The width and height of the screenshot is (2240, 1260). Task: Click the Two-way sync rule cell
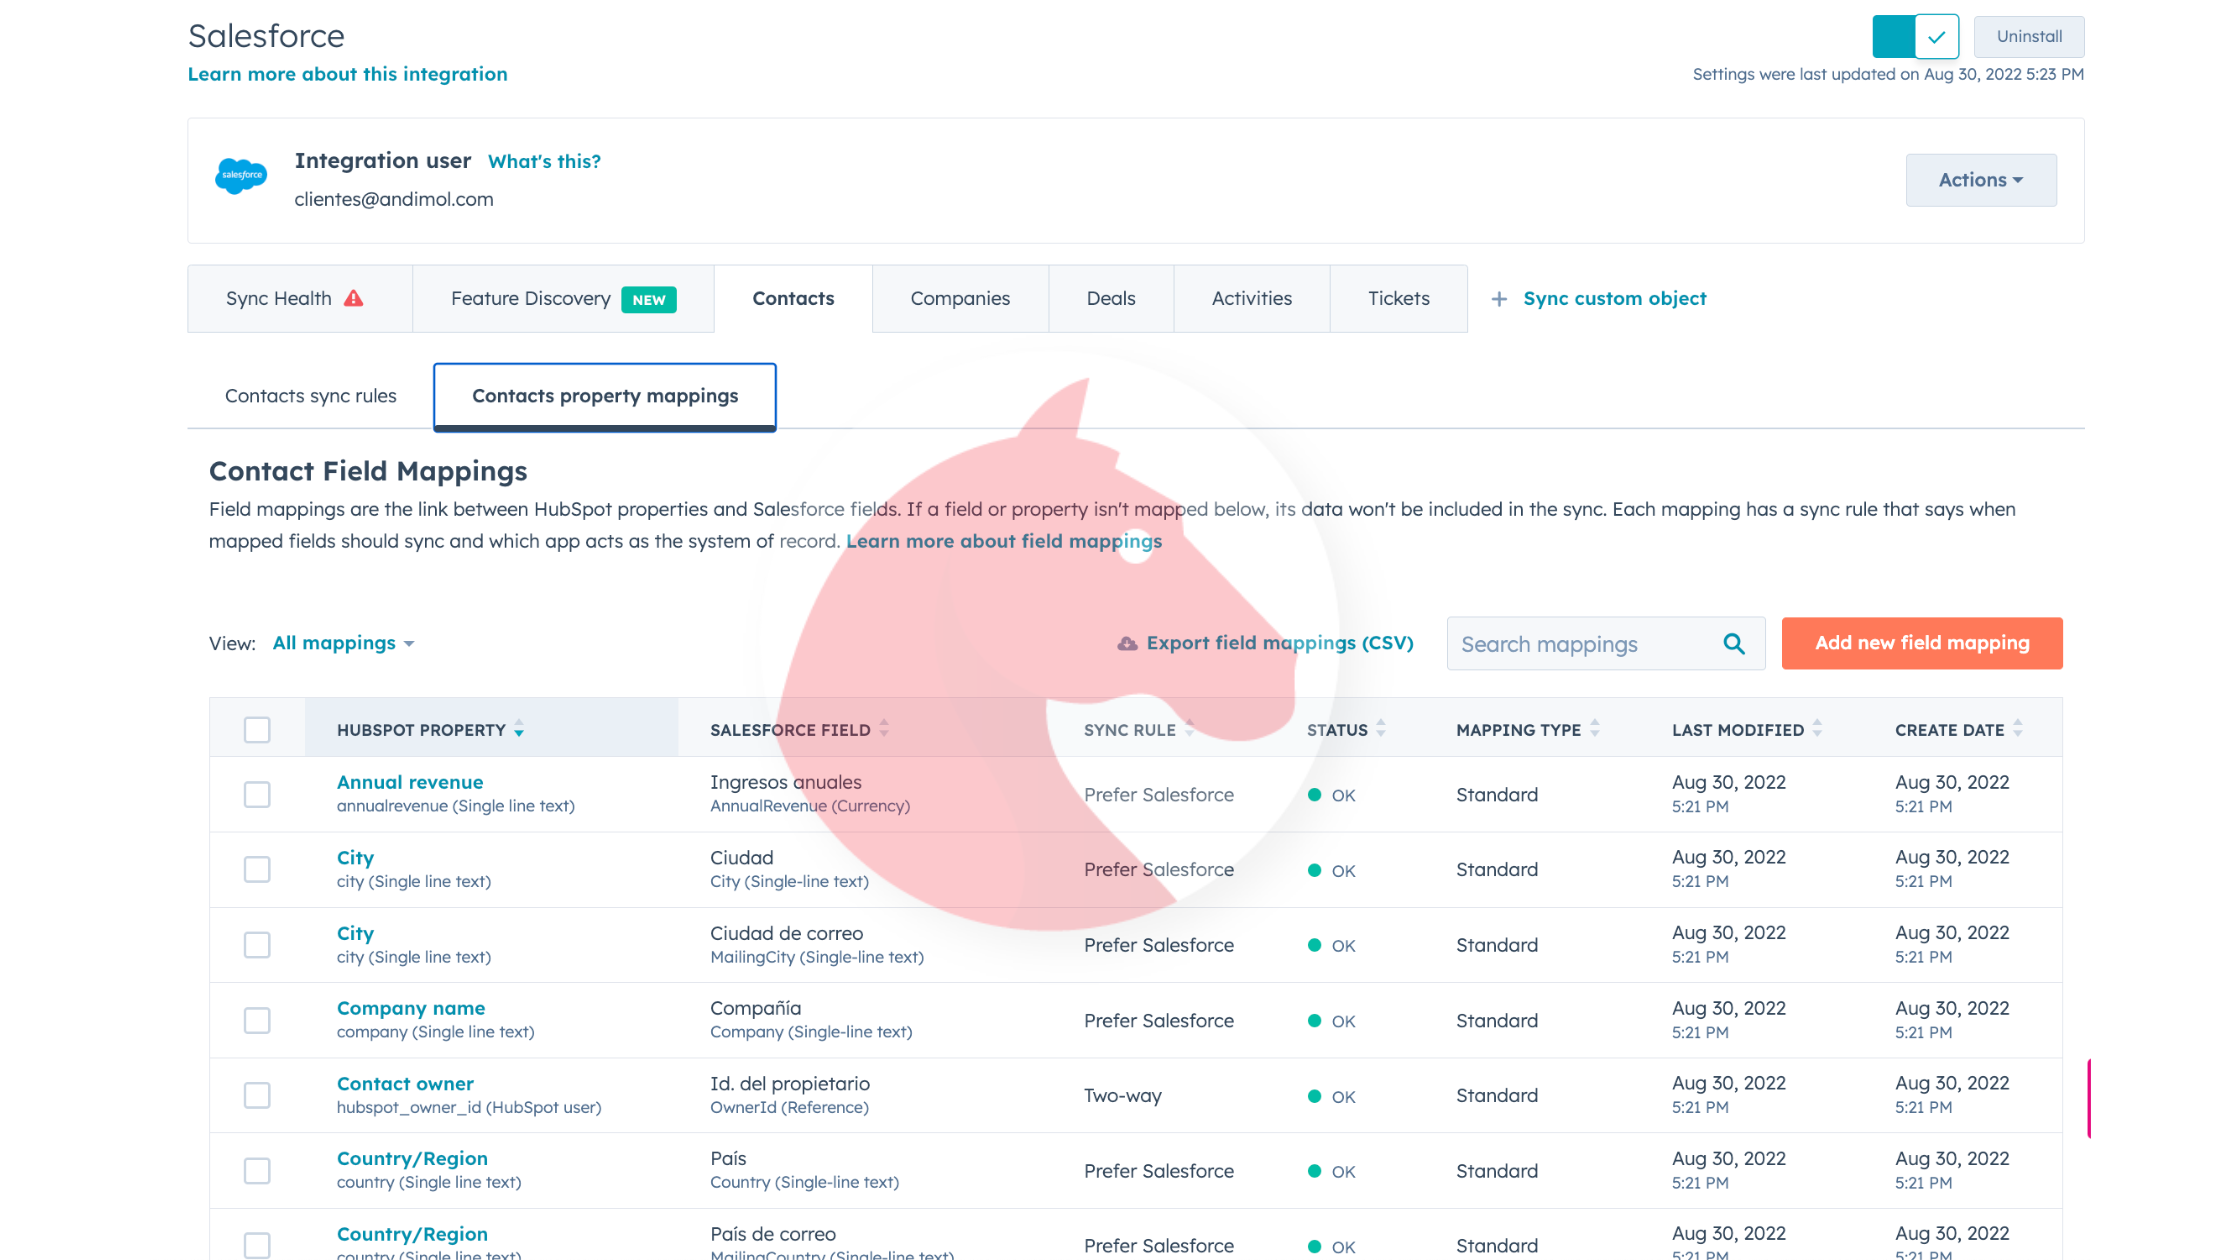point(1122,1096)
